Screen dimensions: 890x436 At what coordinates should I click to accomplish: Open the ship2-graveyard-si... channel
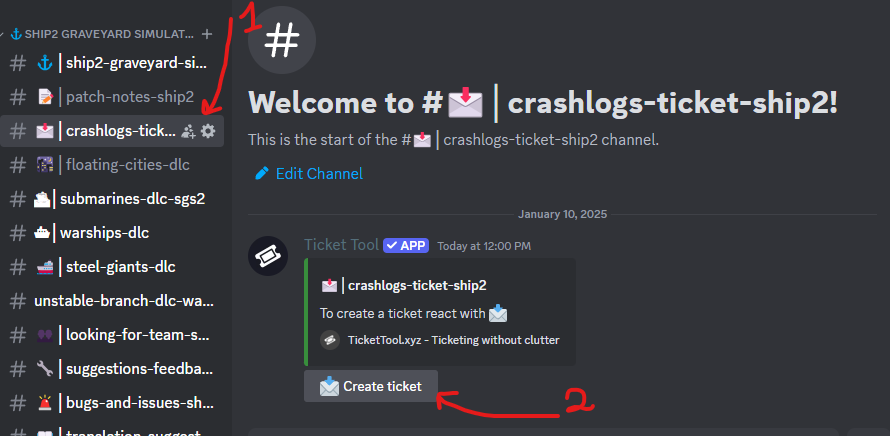tap(112, 63)
